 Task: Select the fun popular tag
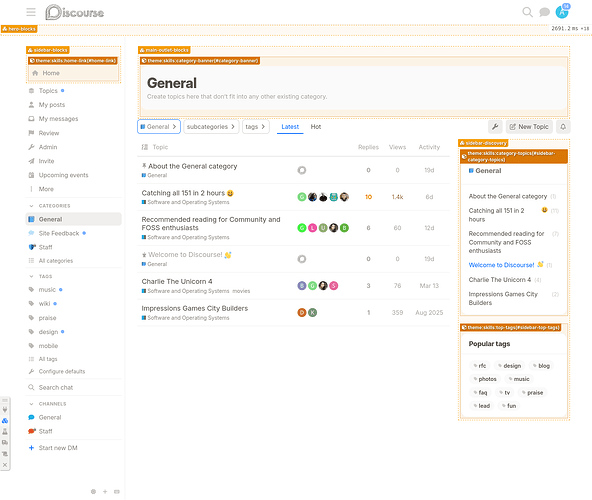pos(509,406)
